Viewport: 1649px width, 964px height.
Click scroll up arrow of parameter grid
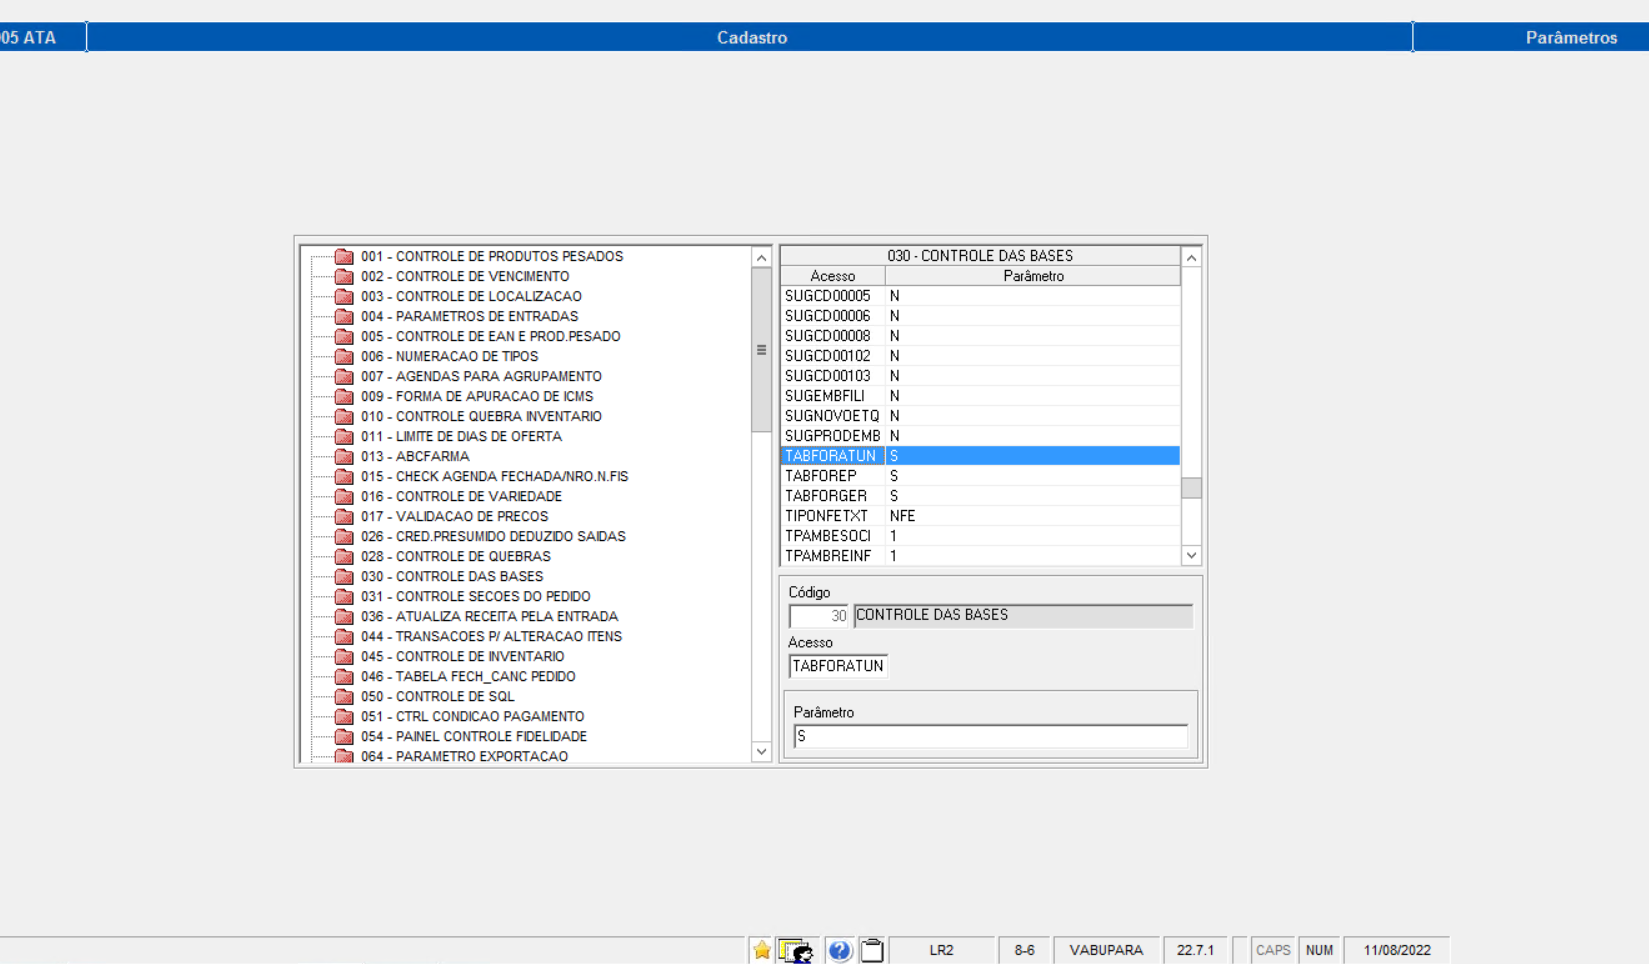[1191, 258]
